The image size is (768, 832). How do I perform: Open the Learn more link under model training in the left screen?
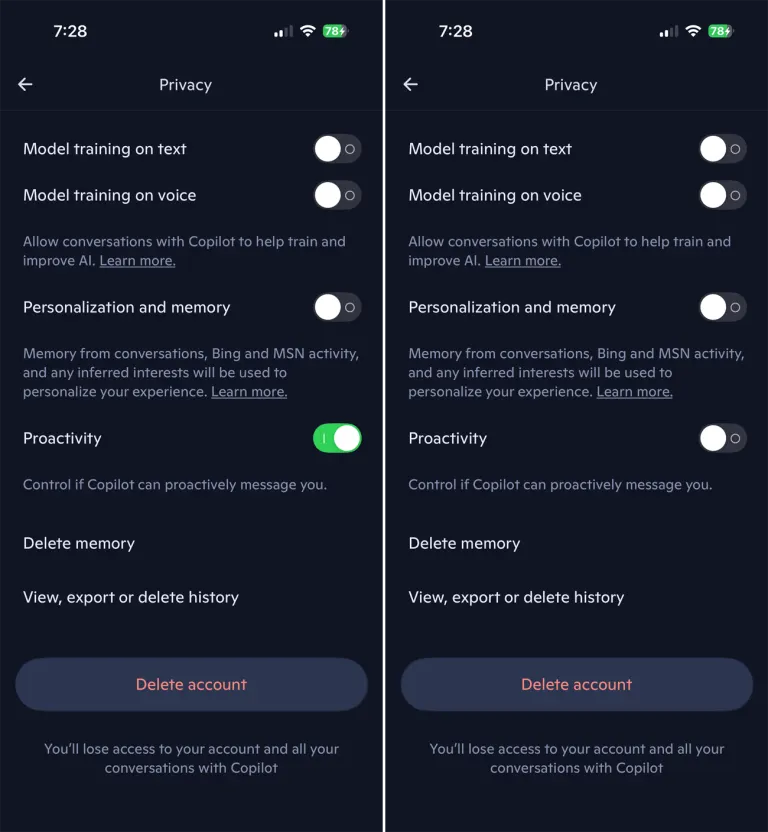pos(137,261)
